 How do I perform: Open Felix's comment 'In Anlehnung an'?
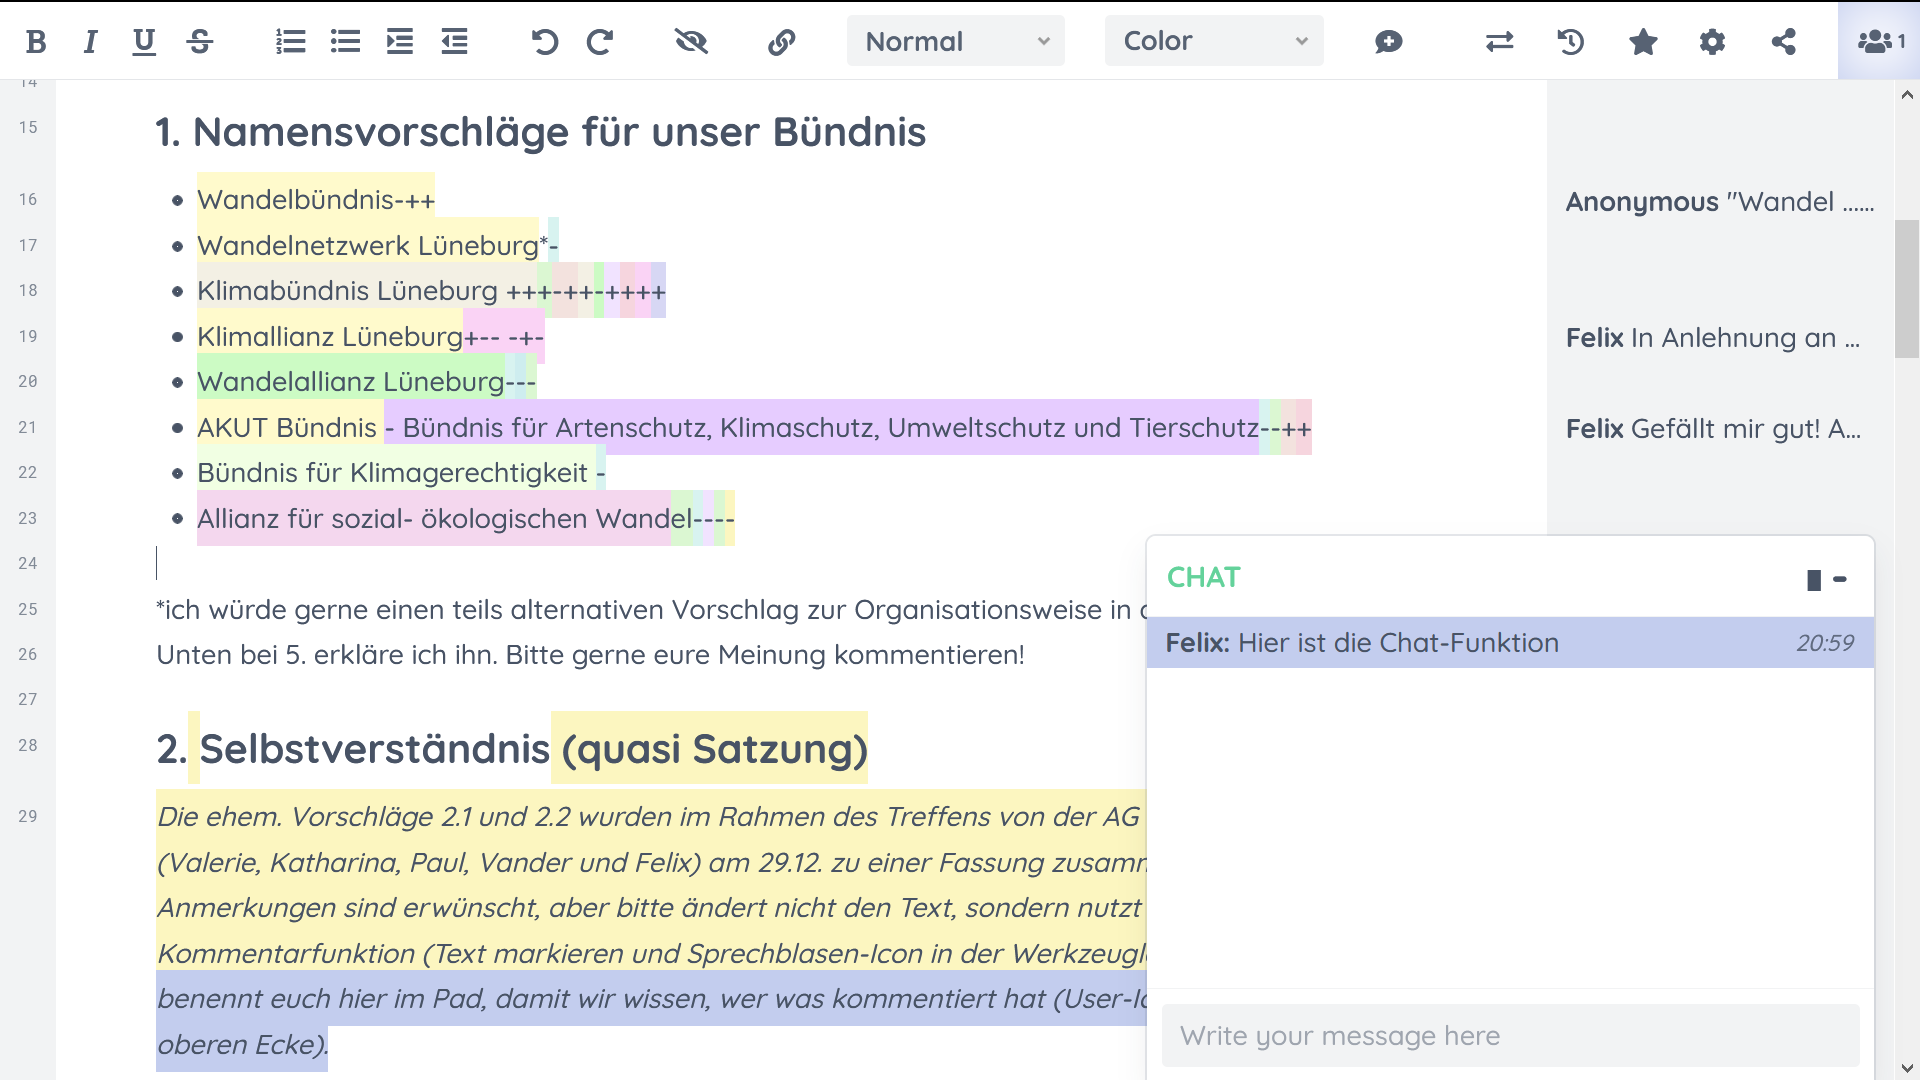1712,338
